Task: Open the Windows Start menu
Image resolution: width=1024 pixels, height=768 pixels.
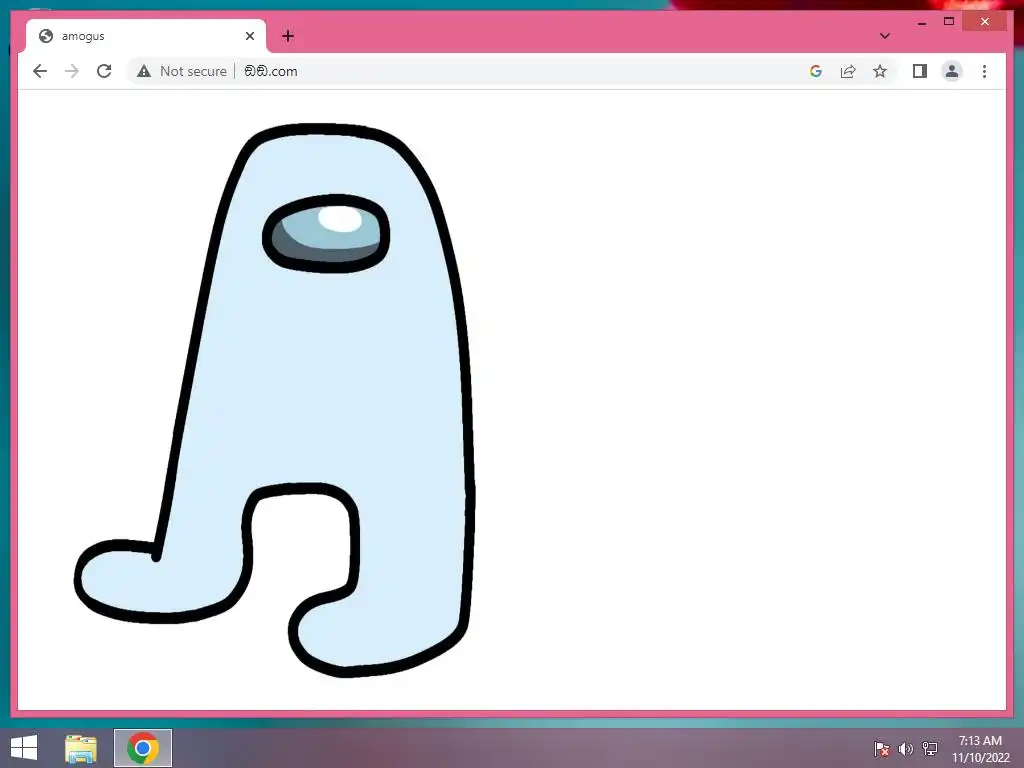Action: click(24, 748)
